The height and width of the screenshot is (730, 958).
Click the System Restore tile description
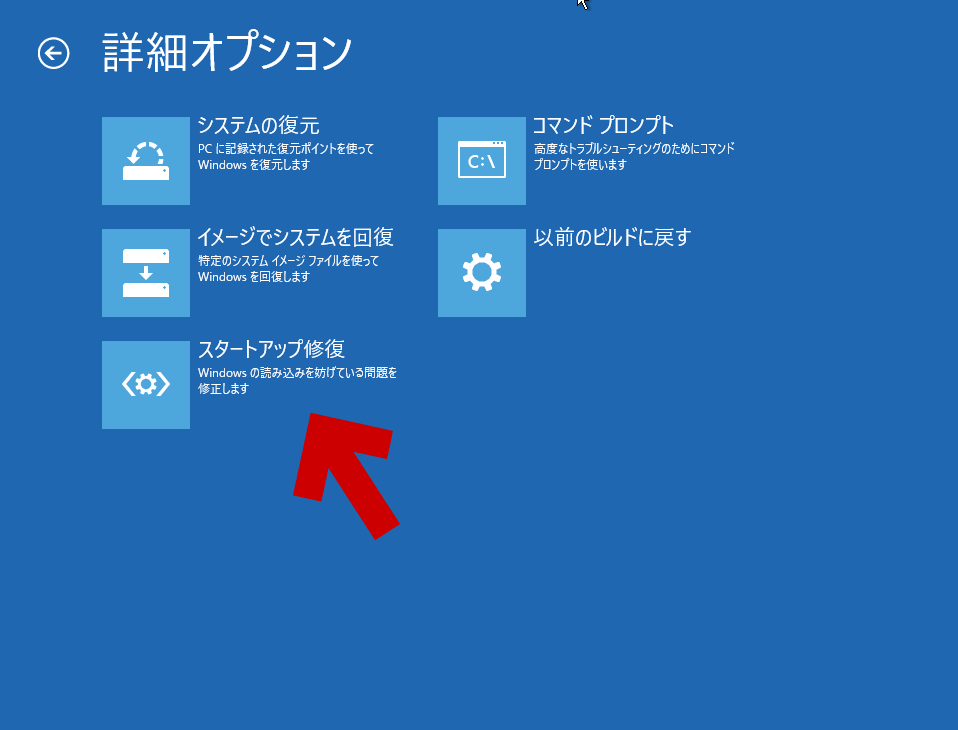284,157
